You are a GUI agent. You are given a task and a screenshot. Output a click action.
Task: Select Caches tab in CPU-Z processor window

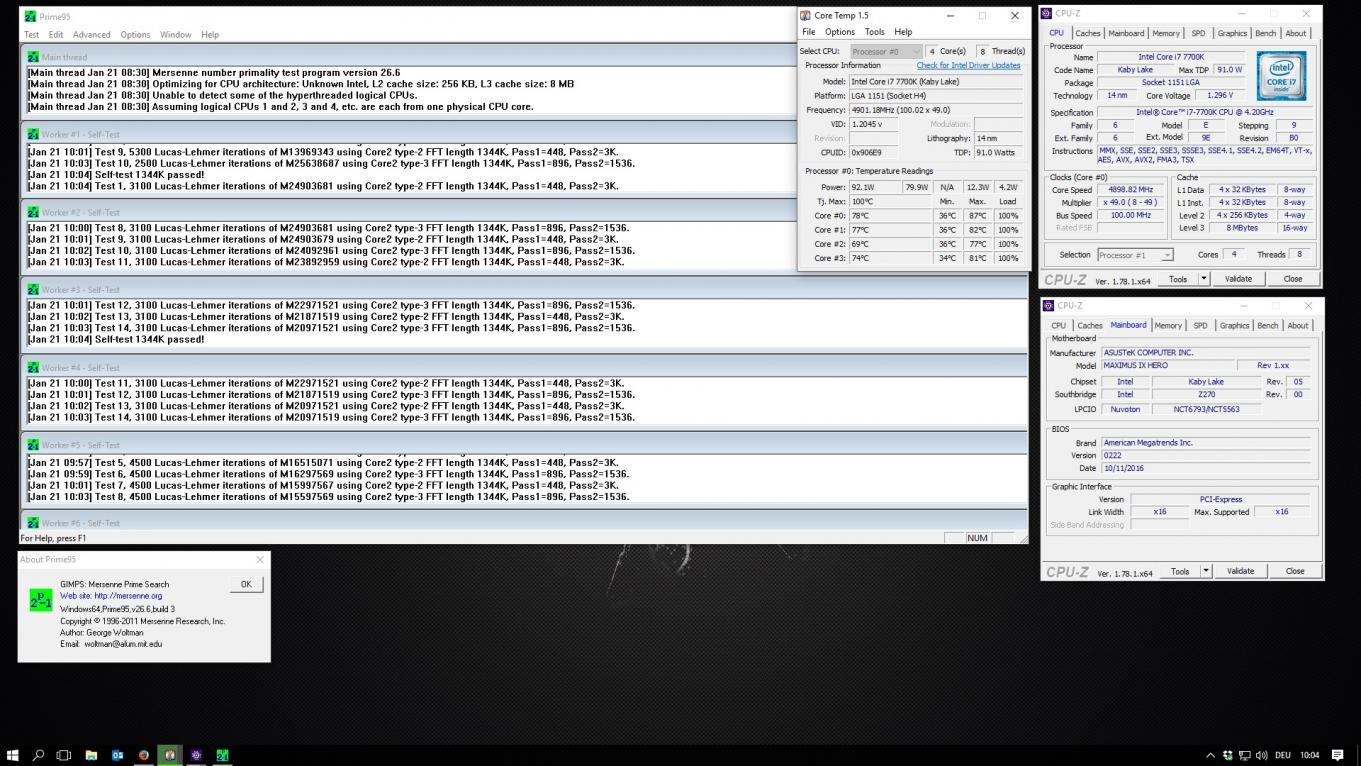pyautogui.click(x=1088, y=33)
